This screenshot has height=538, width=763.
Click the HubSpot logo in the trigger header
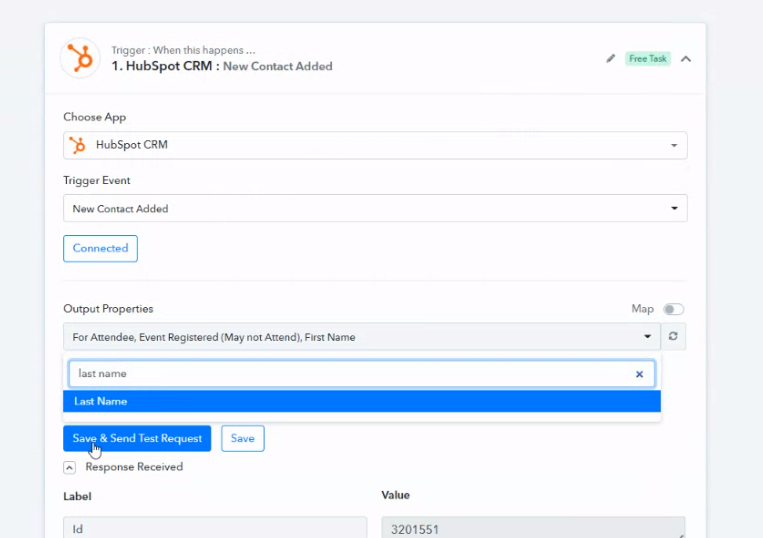(x=80, y=58)
